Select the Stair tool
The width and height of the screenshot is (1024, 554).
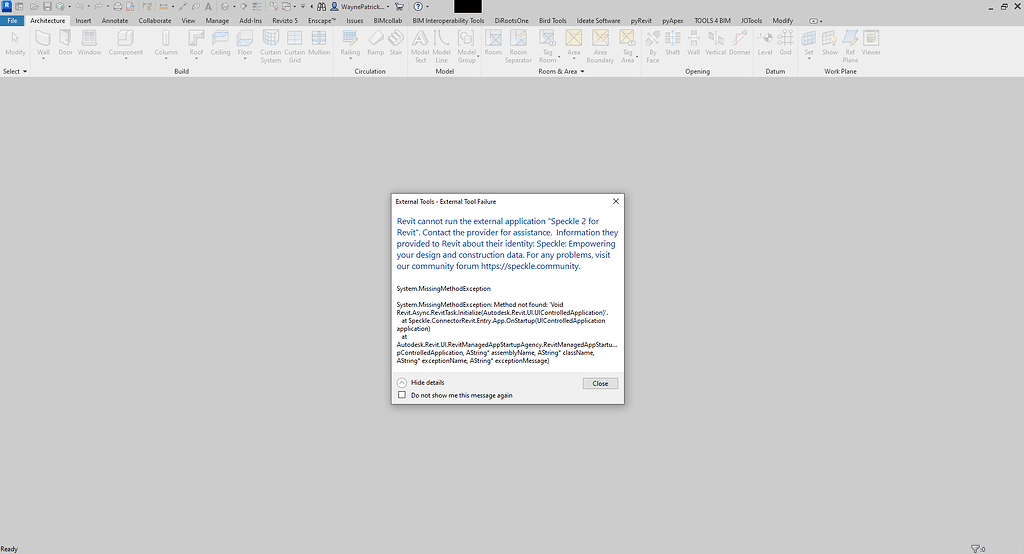[396, 43]
